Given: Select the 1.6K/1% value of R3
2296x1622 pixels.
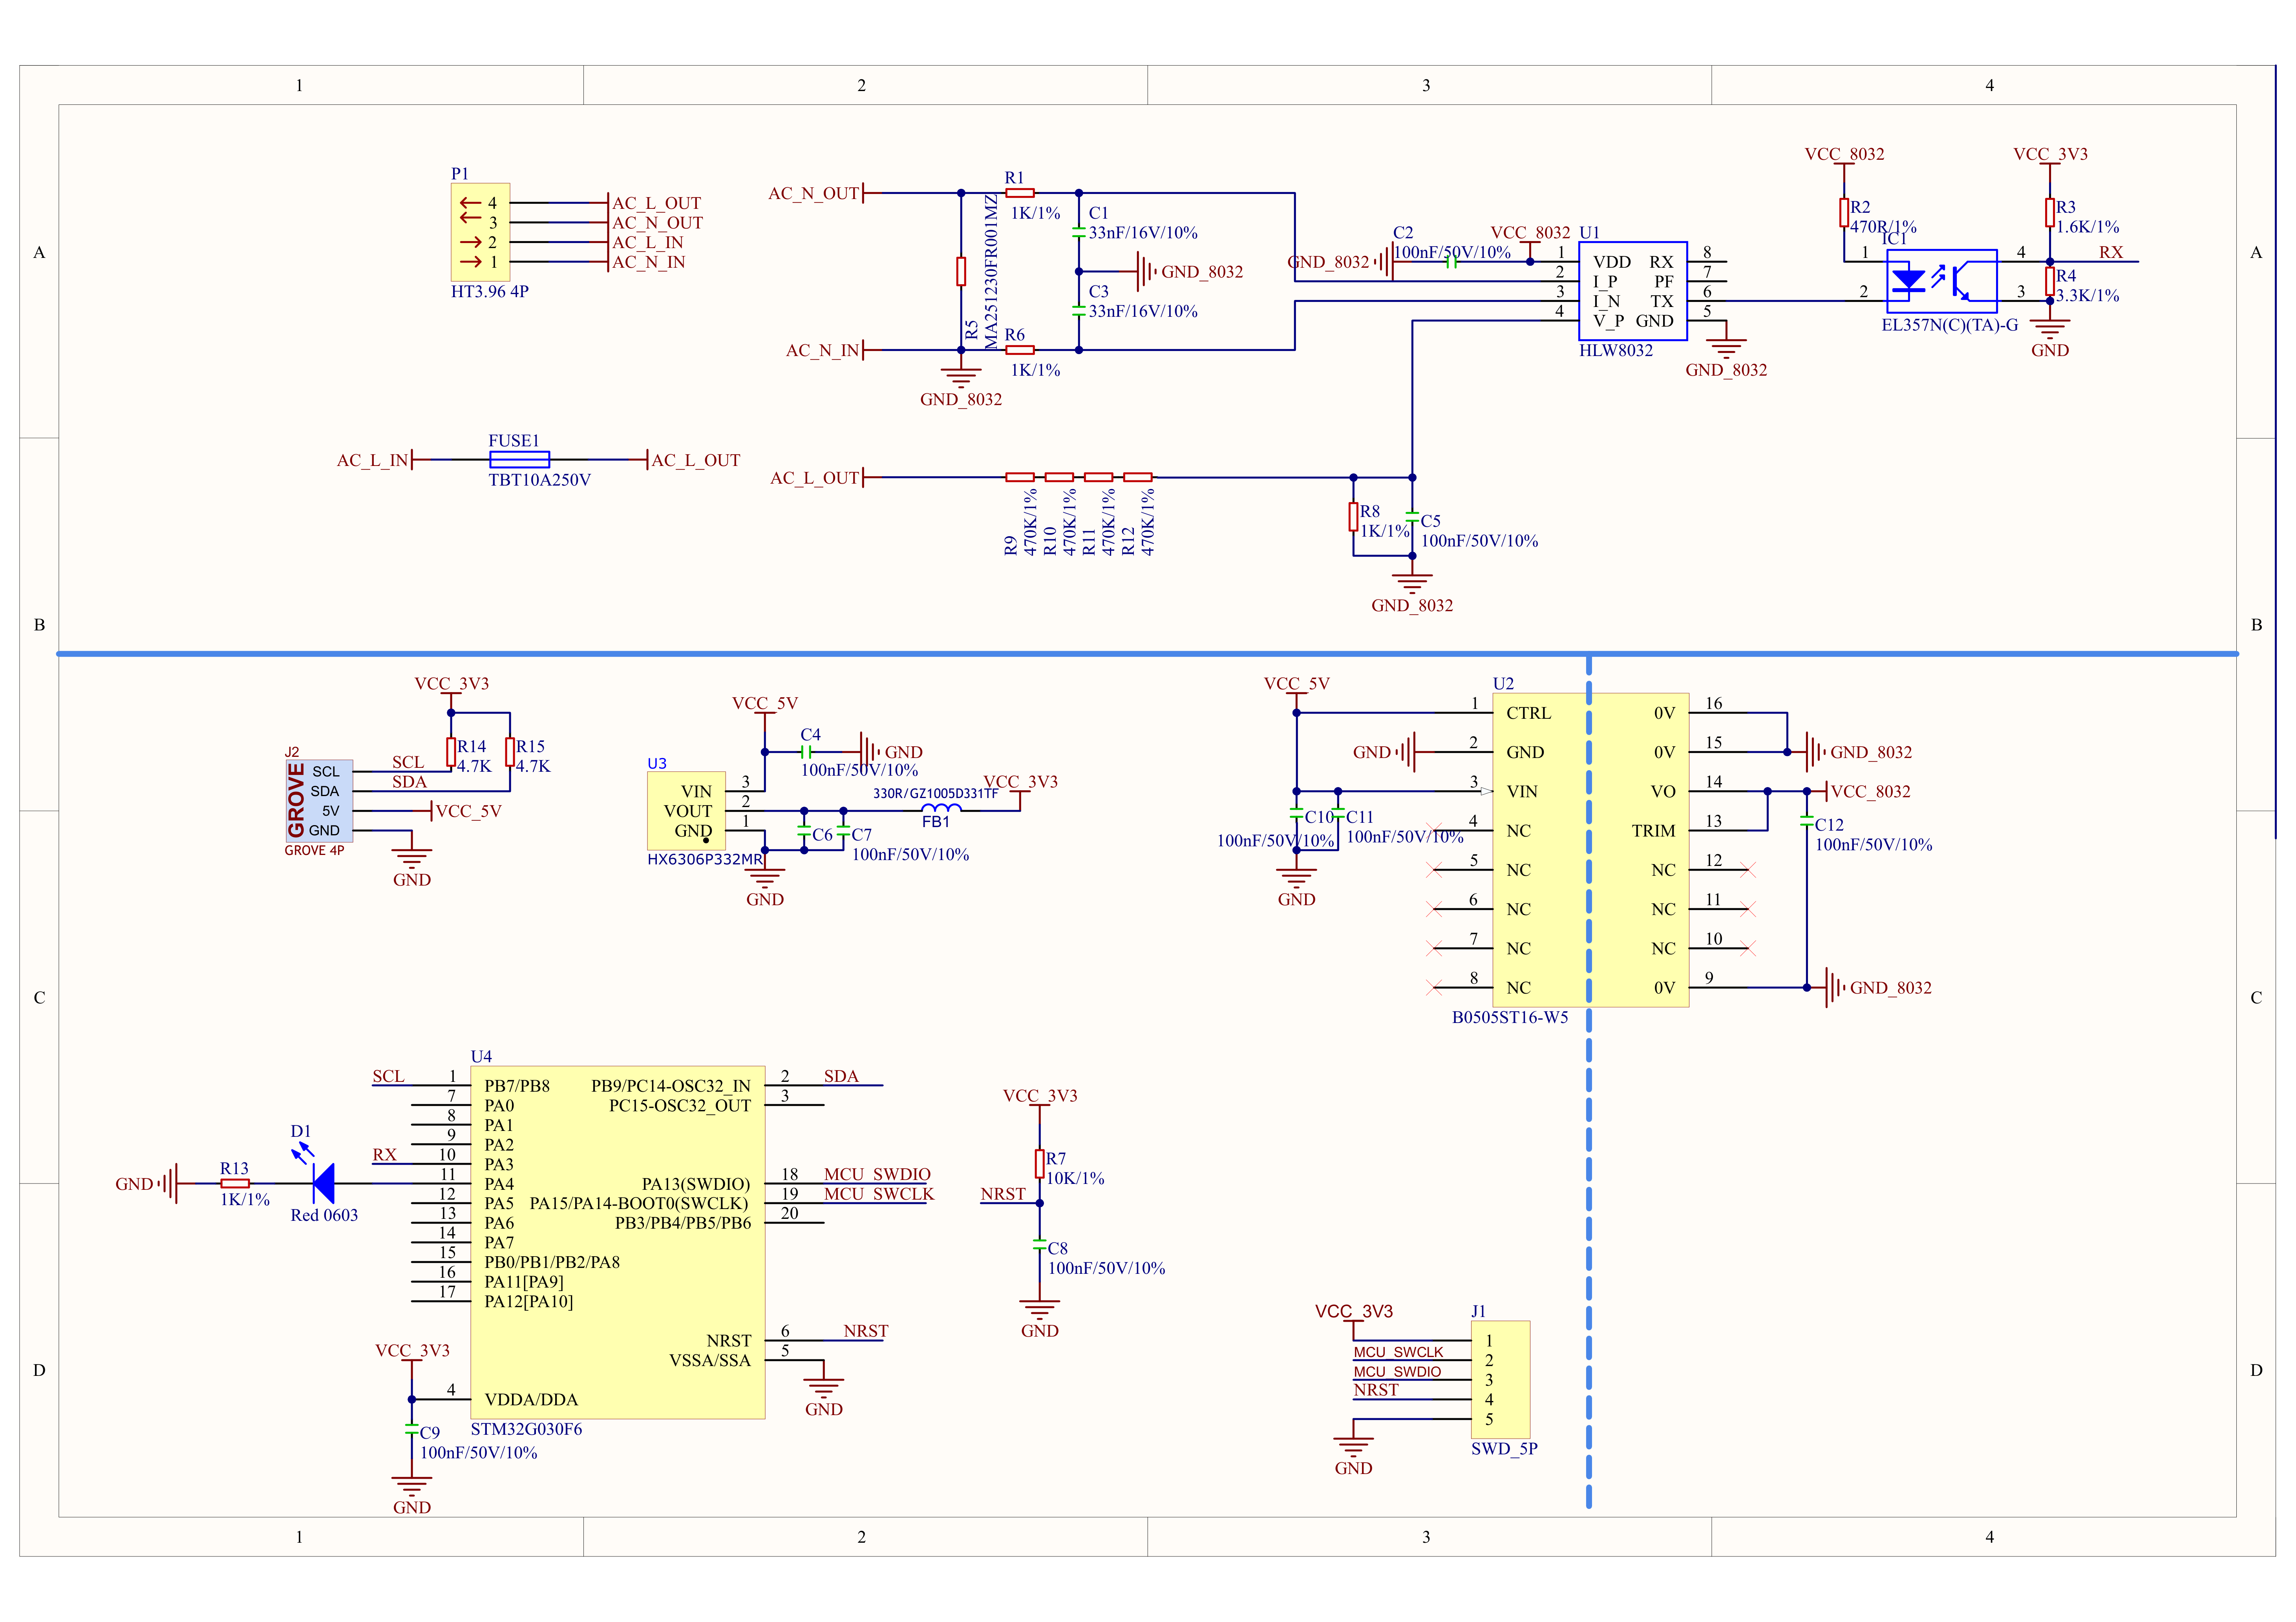Looking at the screenshot, I should click(x=2087, y=227).
